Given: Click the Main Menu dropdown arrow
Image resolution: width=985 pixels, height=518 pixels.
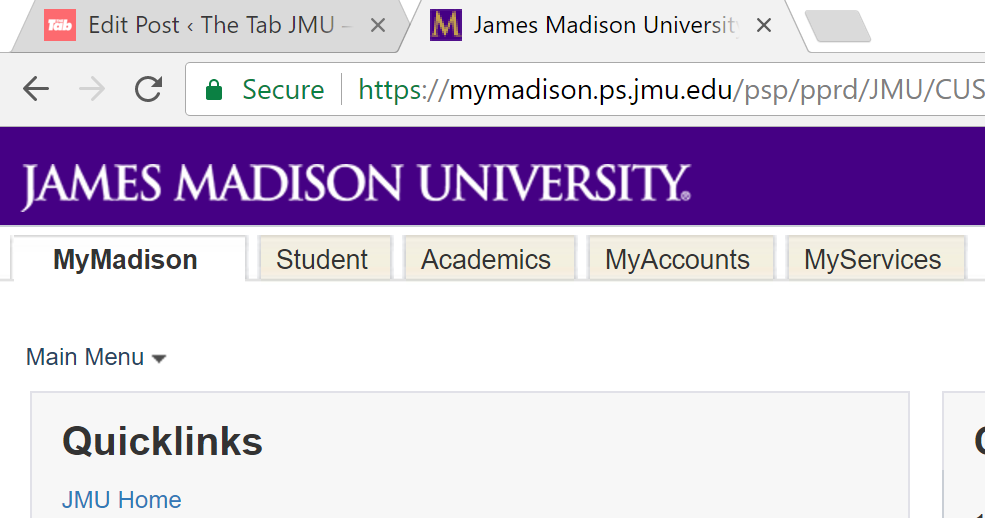Looking at the screenshot, I should pyautogui.click(x=159, y=359).
